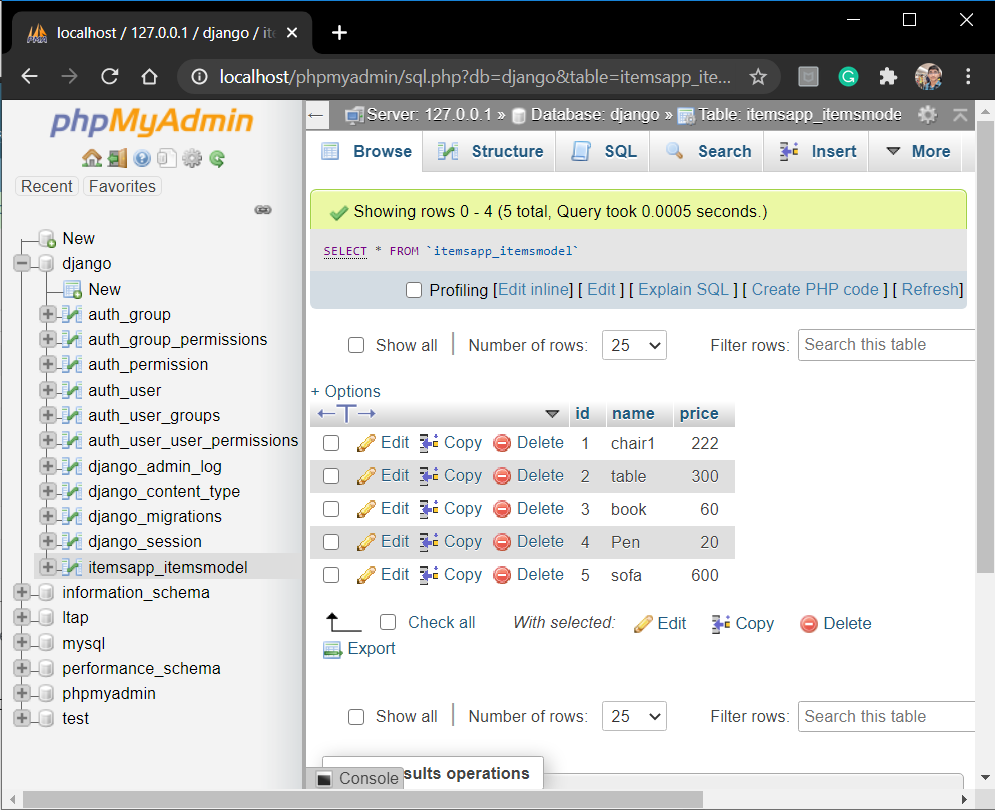Open SQL tab
The image size is (995, 810).
click(x=603, y=152)
